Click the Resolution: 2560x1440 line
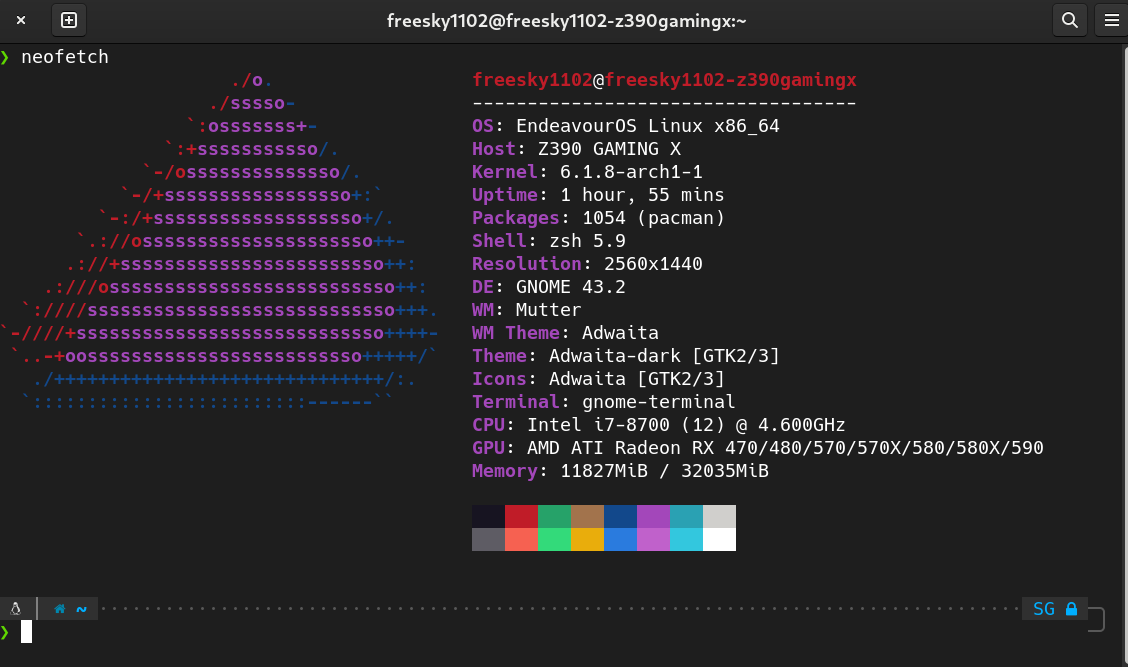The height and width of the screenshot is (667, 1128). [587, 264]
